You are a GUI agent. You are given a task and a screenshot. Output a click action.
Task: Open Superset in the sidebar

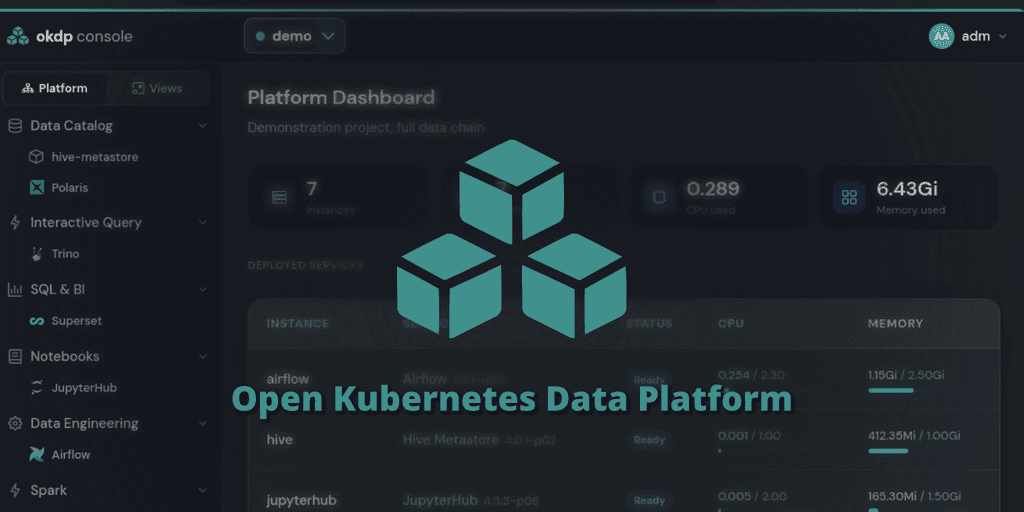tap(76, 321)
